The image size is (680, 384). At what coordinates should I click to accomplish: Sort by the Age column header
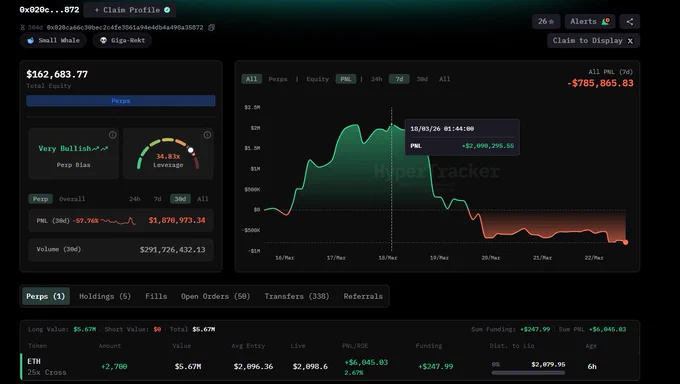(x=591, y=346)
